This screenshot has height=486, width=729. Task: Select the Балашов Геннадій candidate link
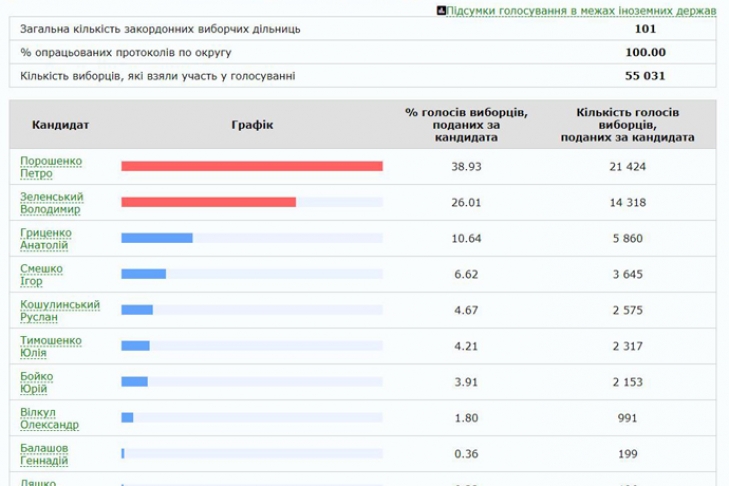tap(45, 455)
